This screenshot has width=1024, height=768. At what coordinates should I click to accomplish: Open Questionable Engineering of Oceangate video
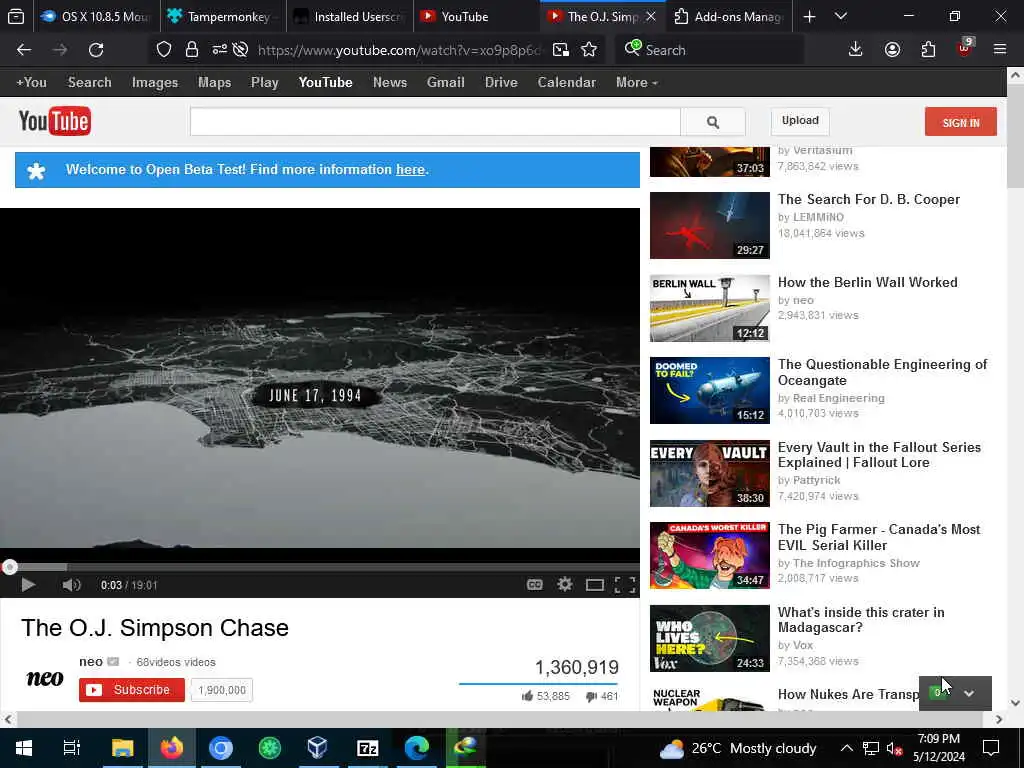coord(882,372)
